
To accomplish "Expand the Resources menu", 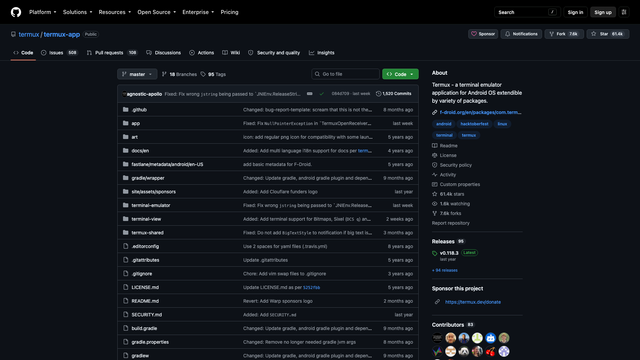I will coord(115,12).
